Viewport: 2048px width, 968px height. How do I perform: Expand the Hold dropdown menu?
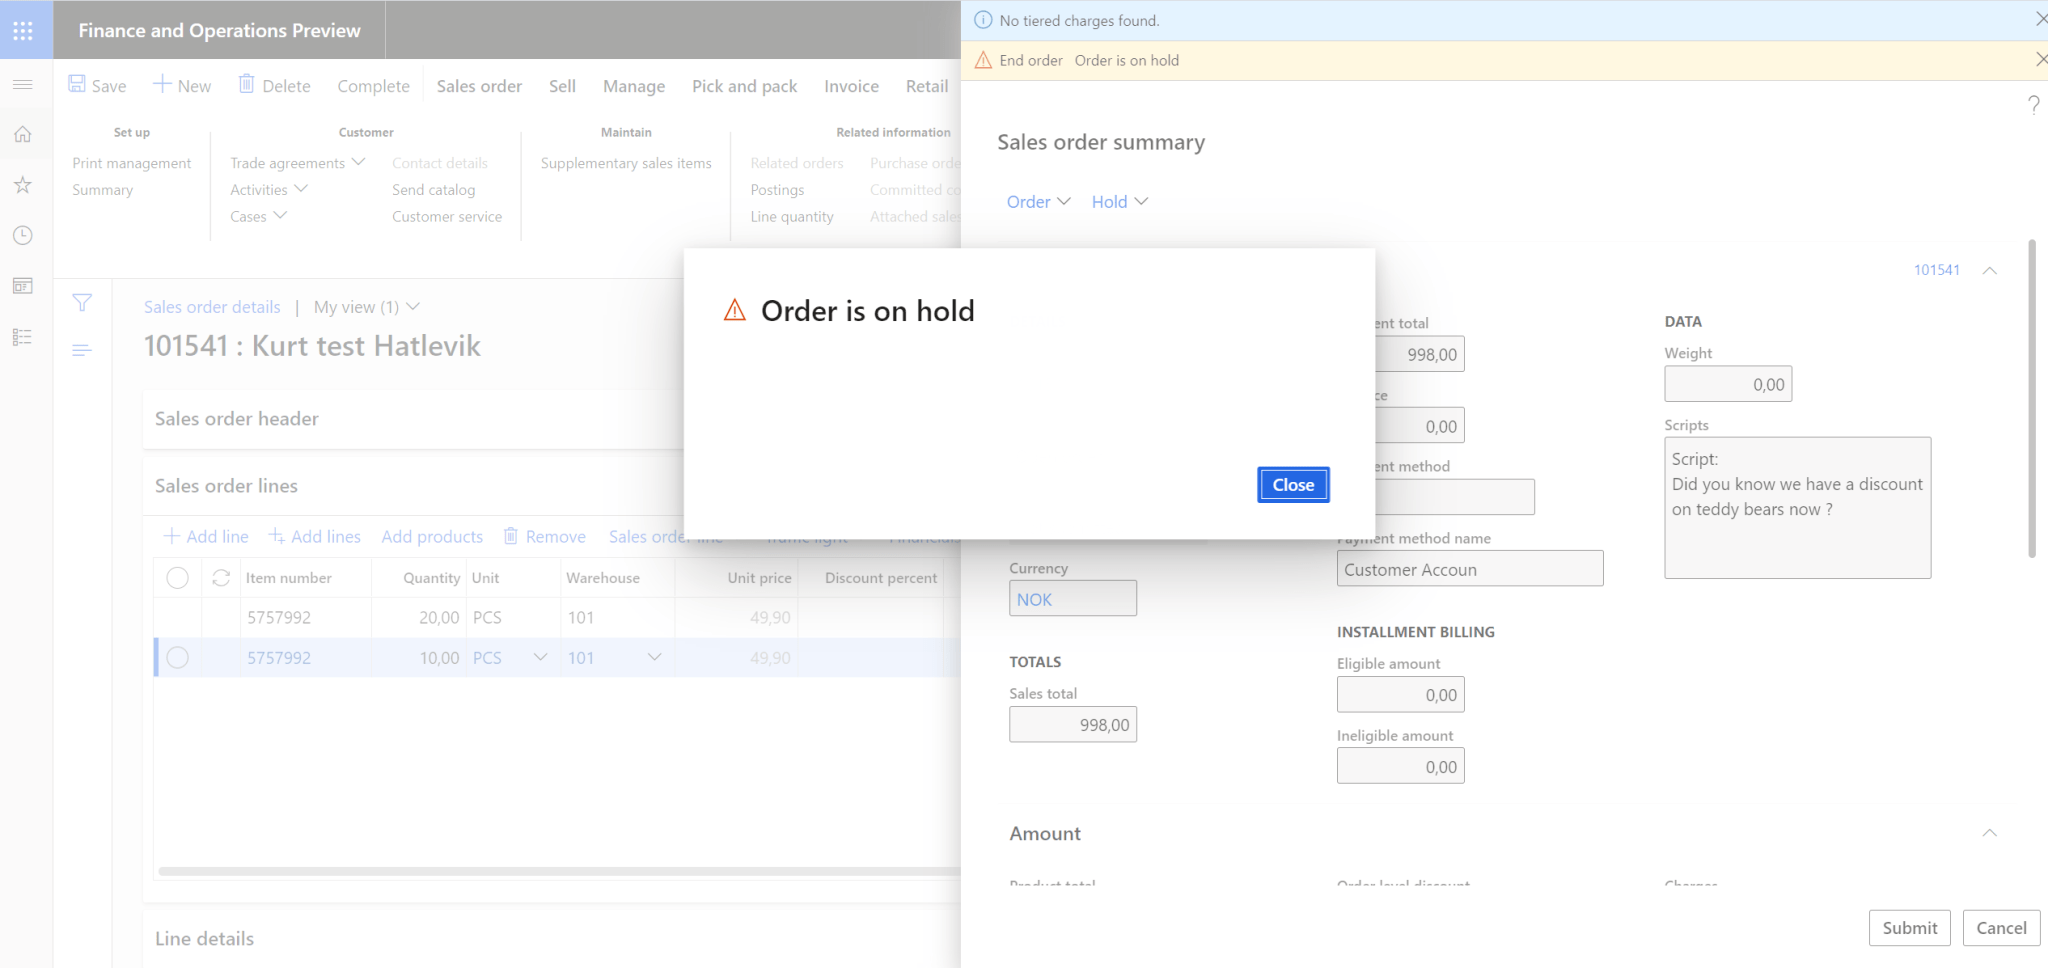[x=1119, y=202]
